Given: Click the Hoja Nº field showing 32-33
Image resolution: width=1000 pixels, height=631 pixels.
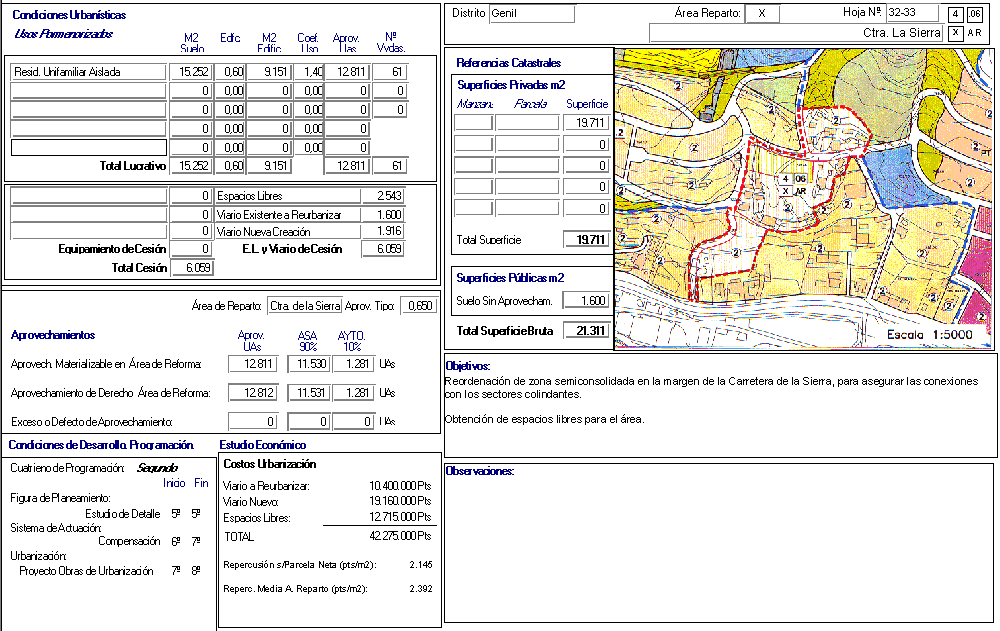Looking at the screenshot, I should (911, 13).
